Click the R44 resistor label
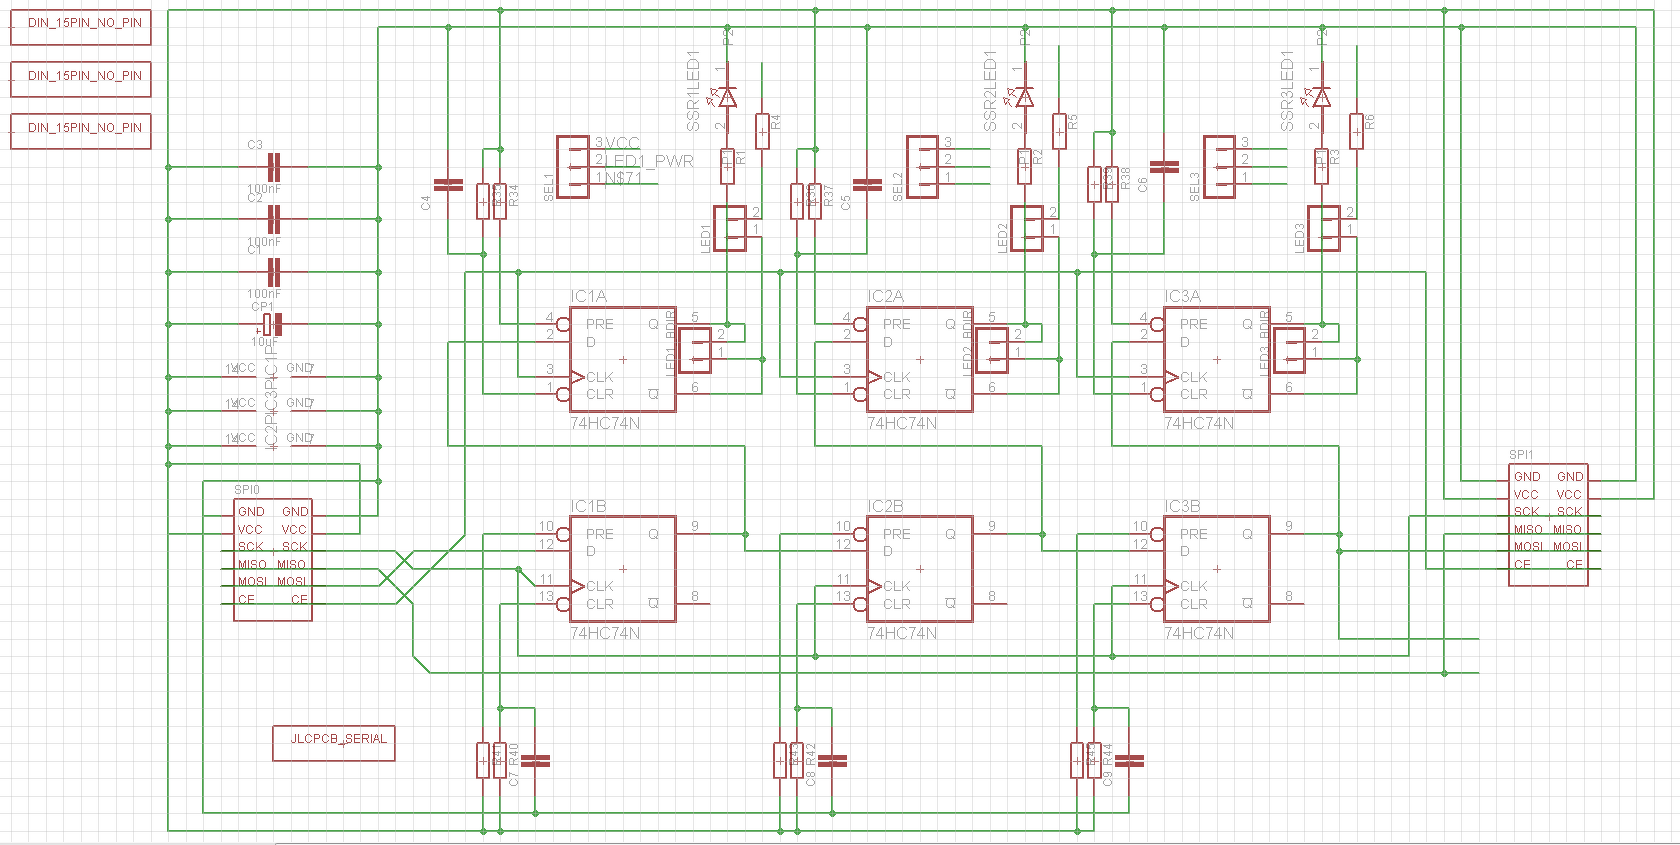 click(x=1108, y=755)
